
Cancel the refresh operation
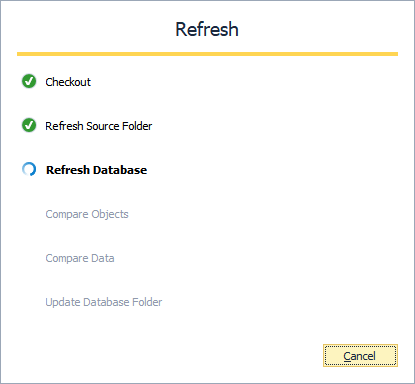[360, 356]
